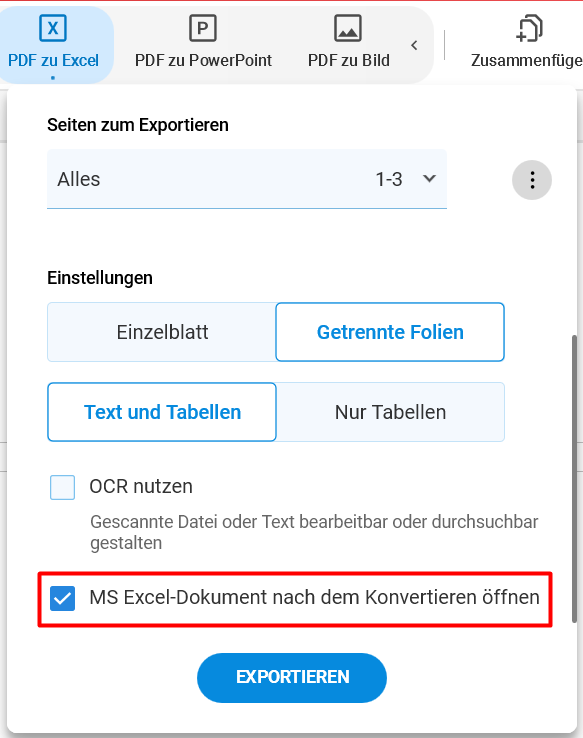Enable the OCR nutzen checkbox

[x=63, y=487]
